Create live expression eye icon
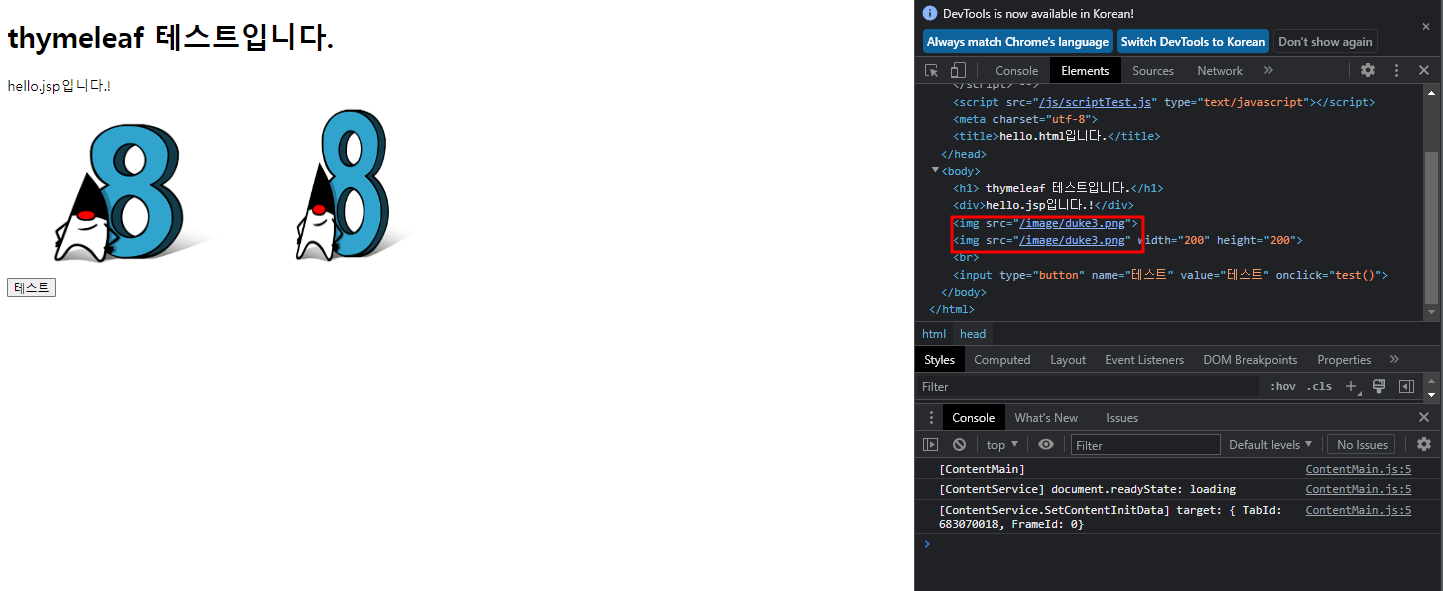1443x591 pixels. 1046,444
